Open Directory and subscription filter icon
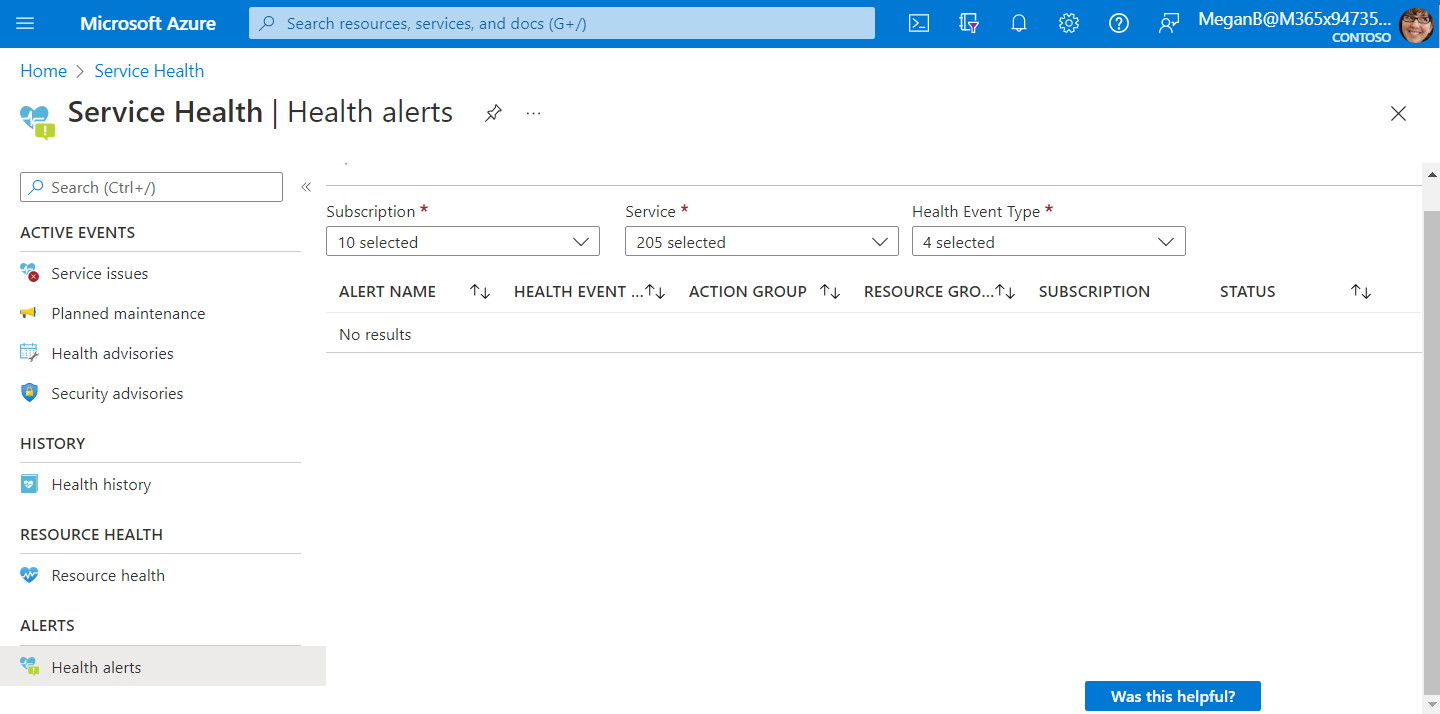The width and height of the screenshot is (1440, 714). click(x=969, y=23)
